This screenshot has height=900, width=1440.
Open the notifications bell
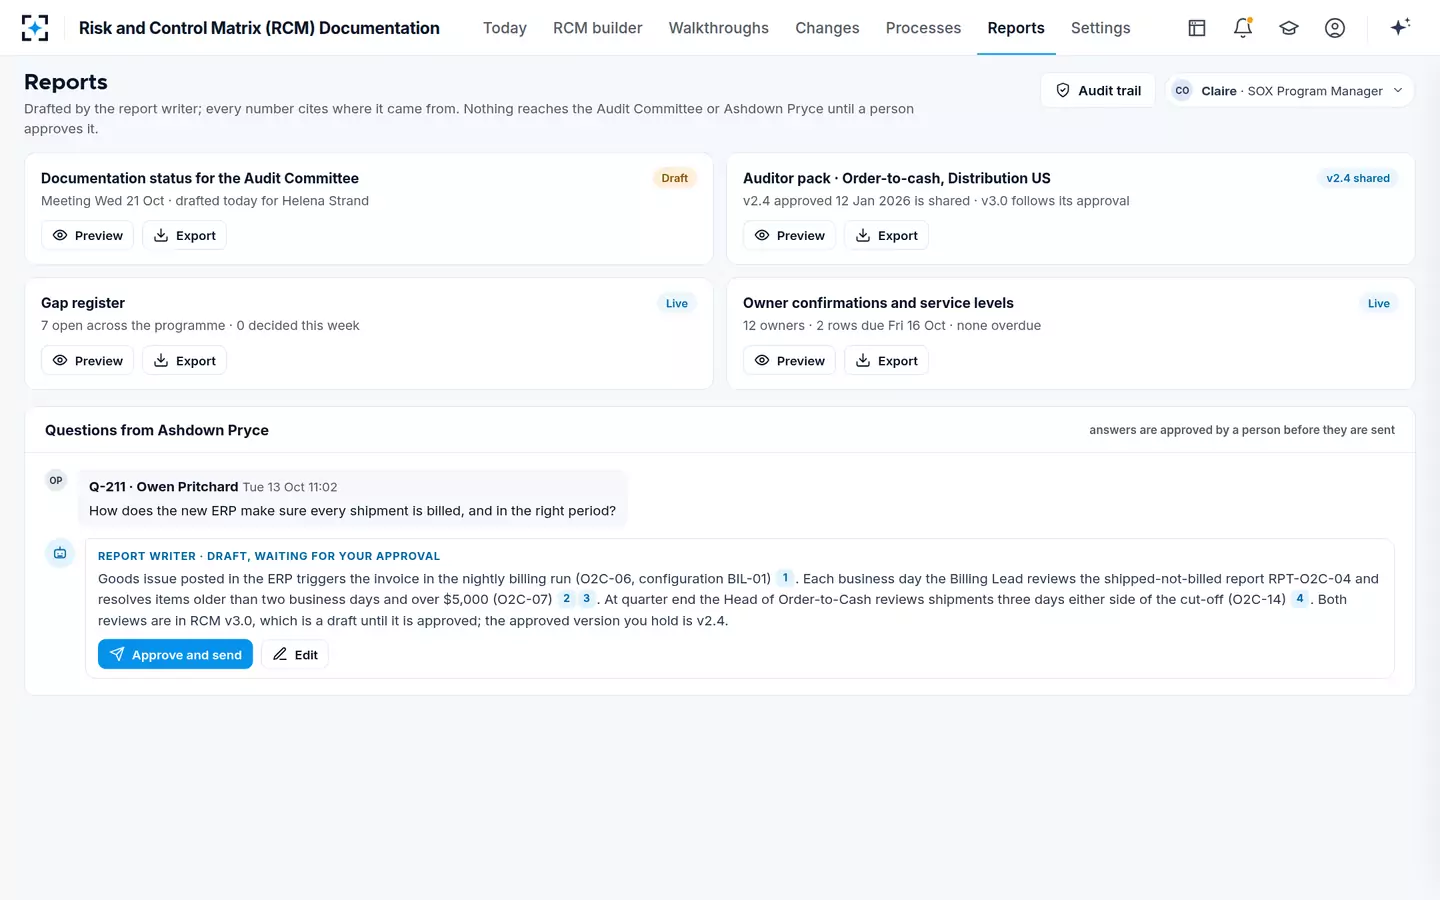1243,28
